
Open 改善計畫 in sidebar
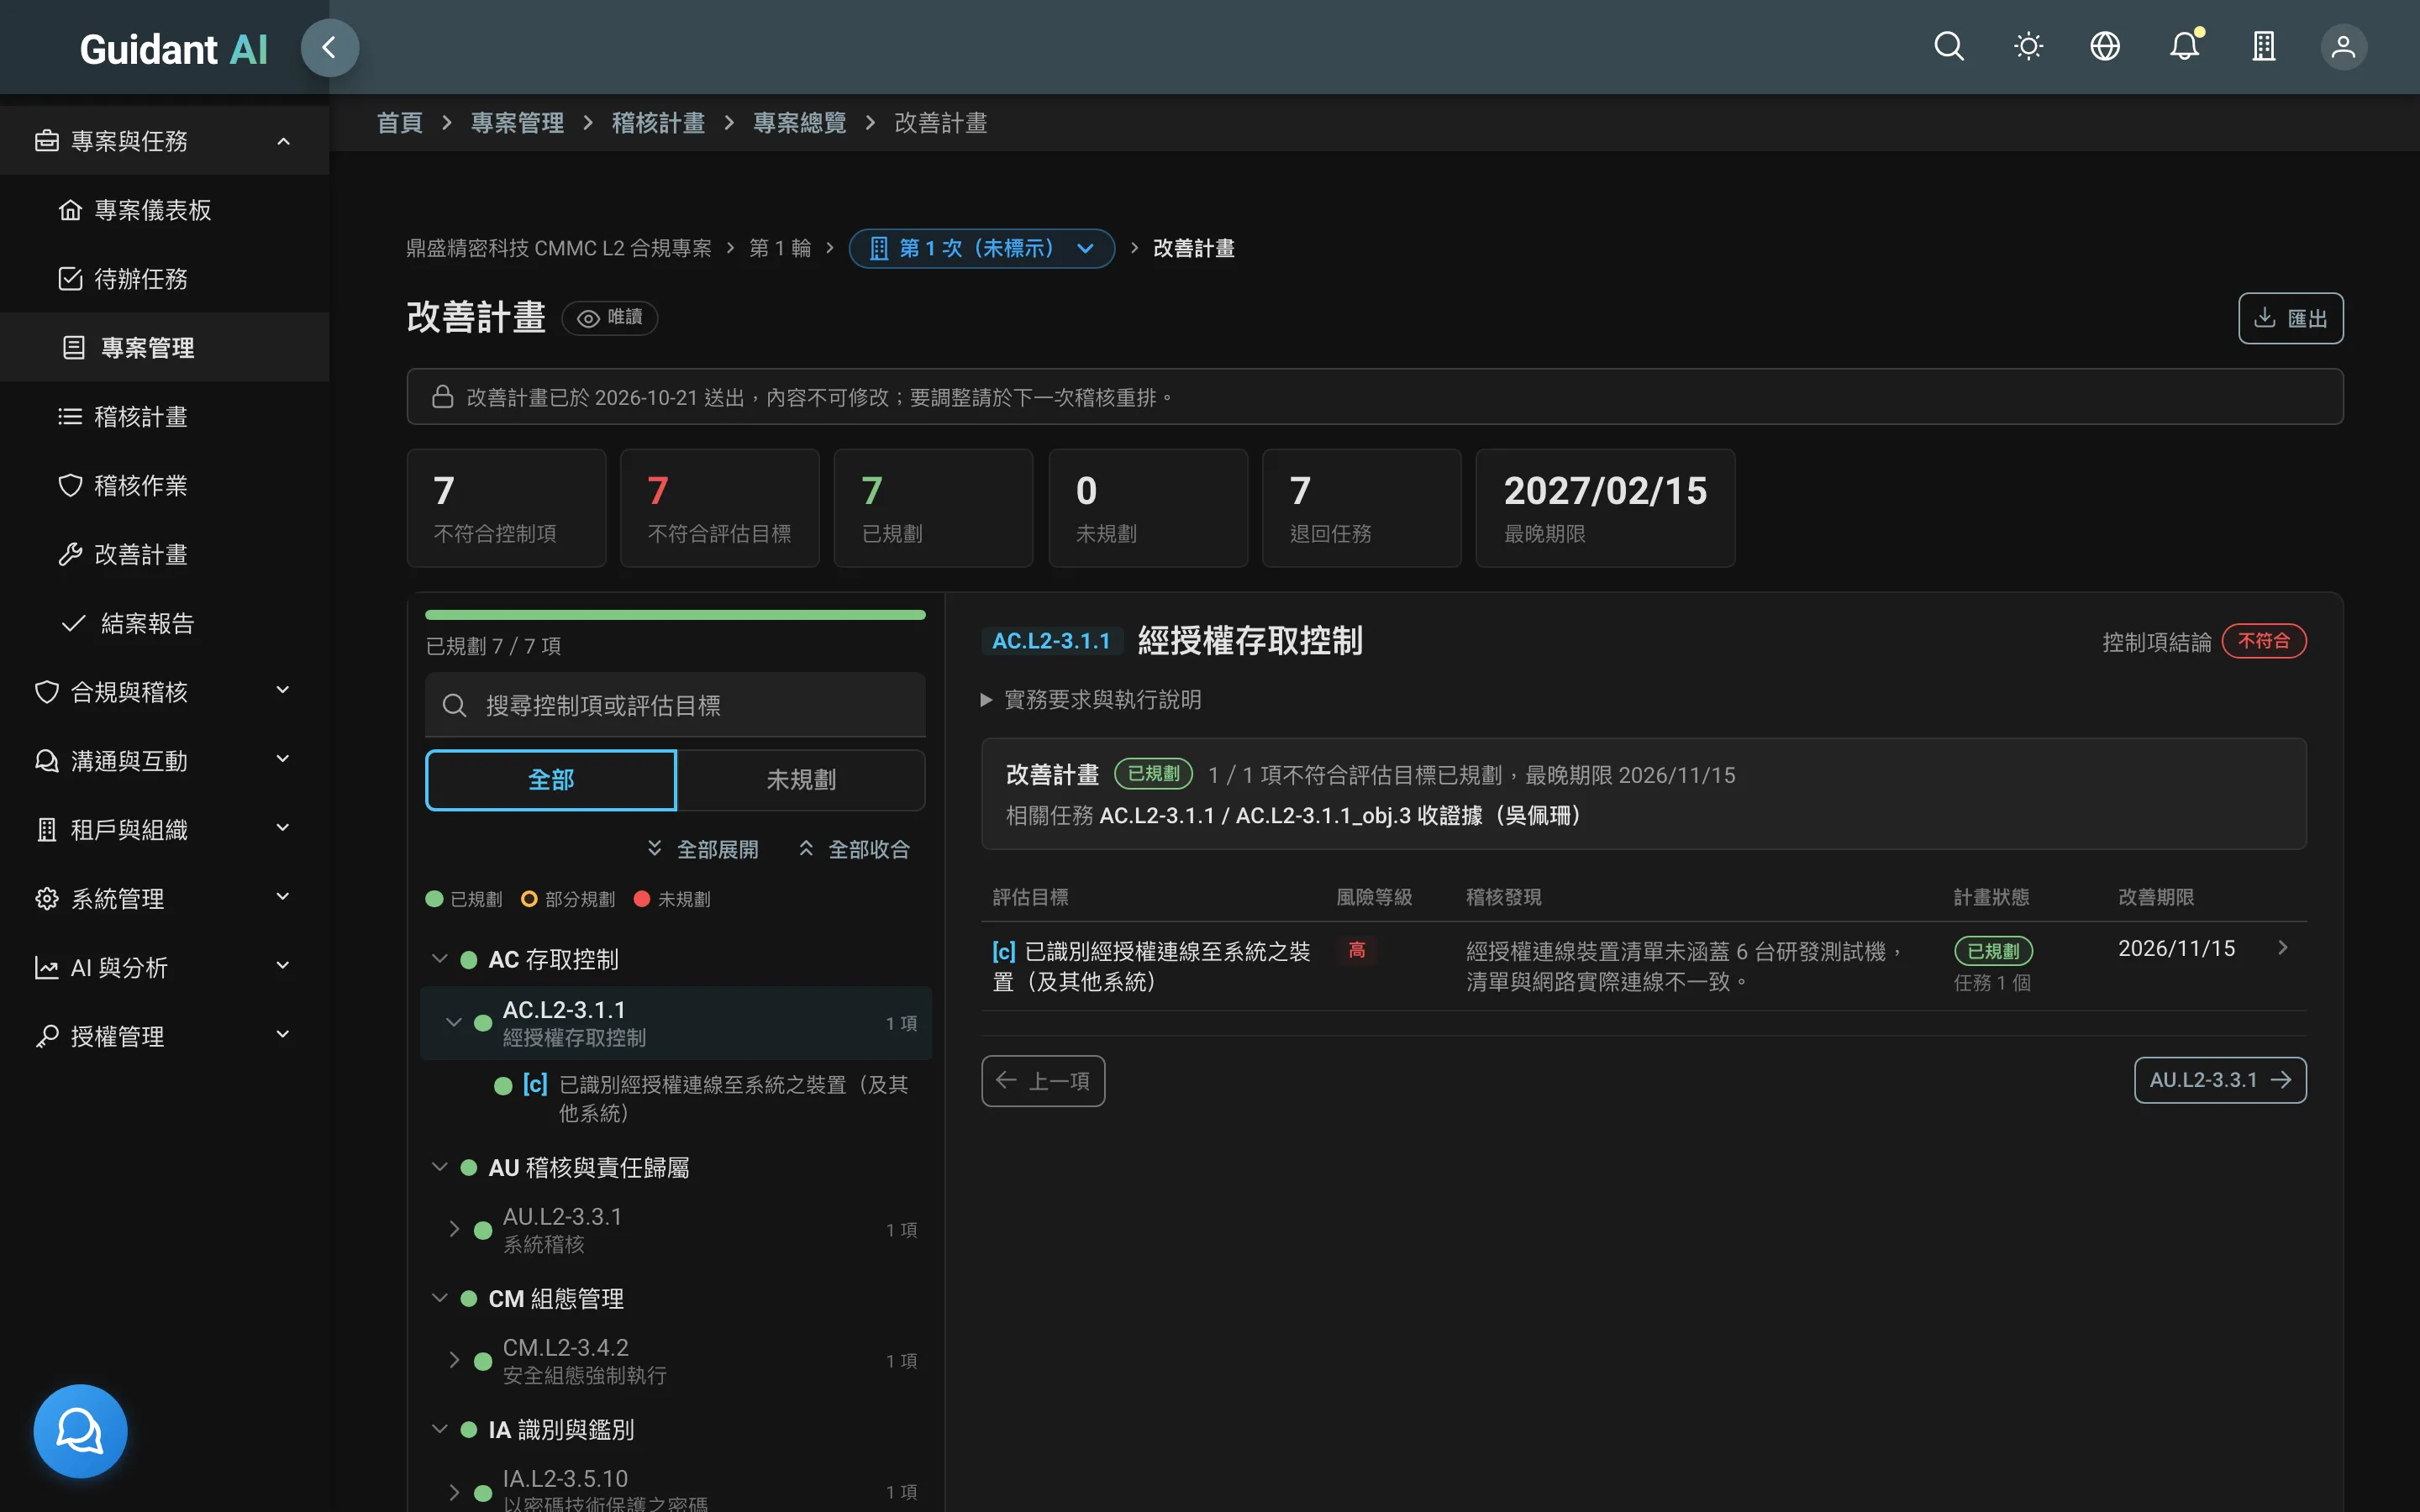click(164, 554)
